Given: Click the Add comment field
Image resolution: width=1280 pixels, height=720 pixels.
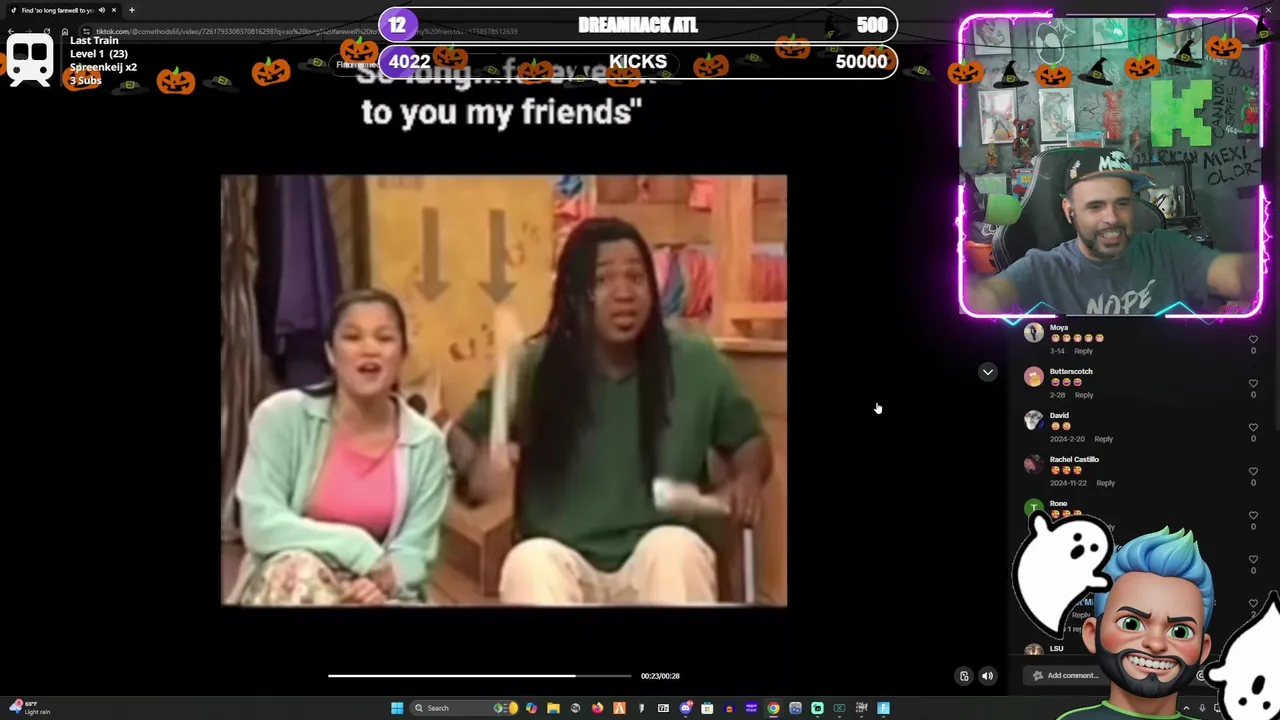Looking at the screenshot, I should pos(1110,676).
